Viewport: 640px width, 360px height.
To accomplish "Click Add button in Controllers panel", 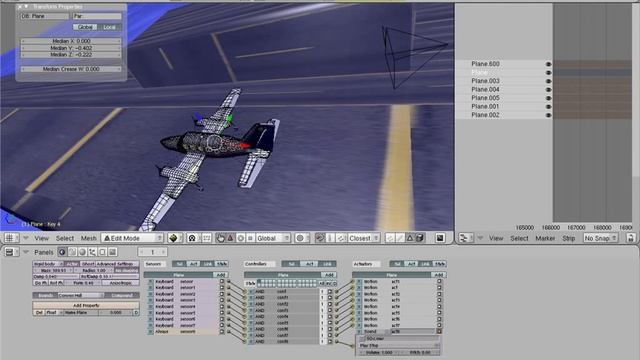I will 329,275.
